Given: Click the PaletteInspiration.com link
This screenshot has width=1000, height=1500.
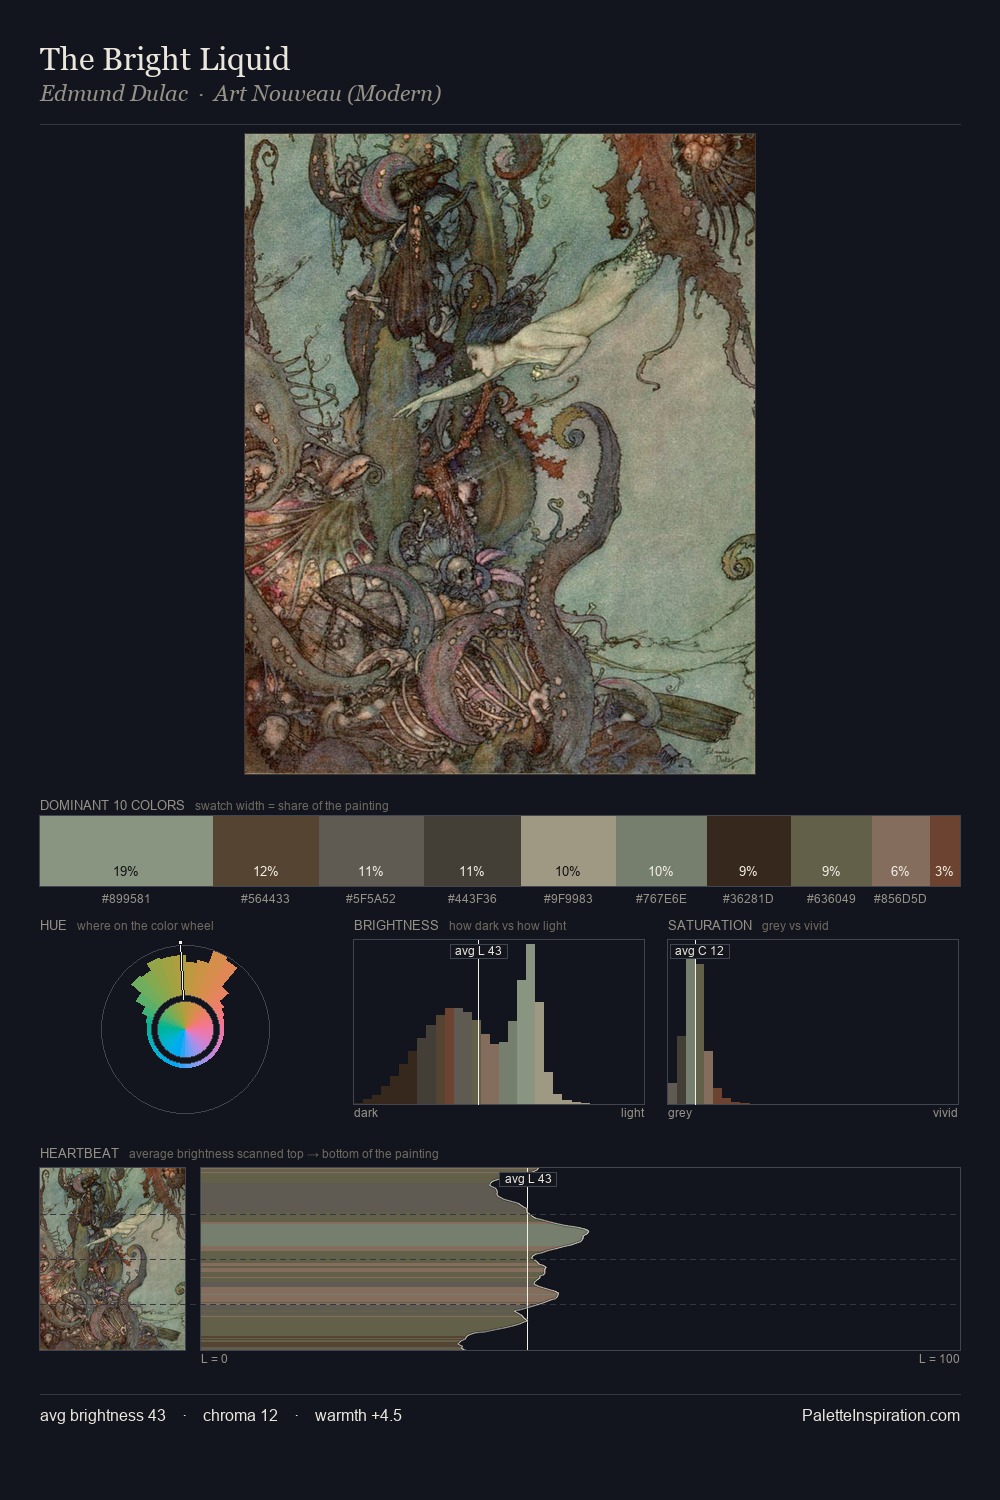Looking at the screenshot, I should click(x=881, y=1415).
